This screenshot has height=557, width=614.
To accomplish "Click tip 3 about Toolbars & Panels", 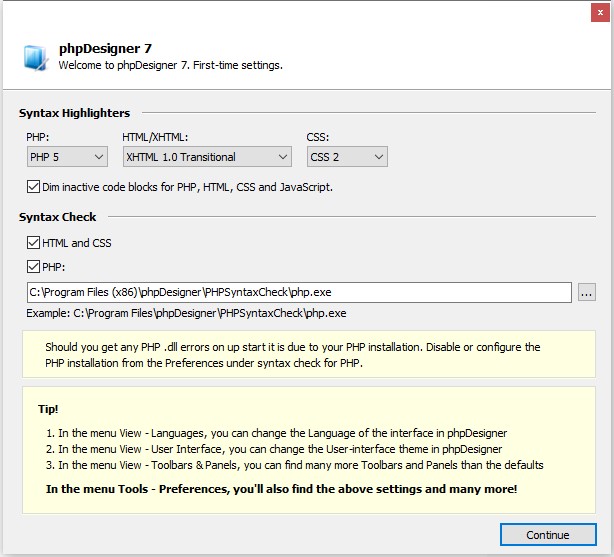I will tap(294, 465).
